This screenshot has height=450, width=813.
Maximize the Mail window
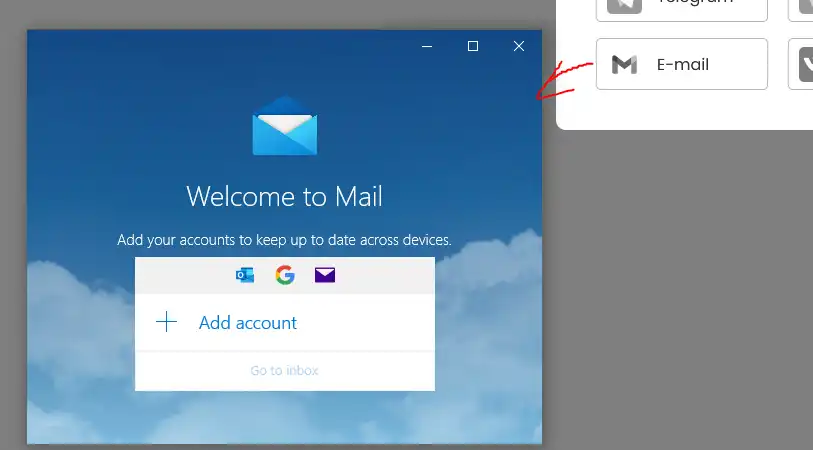[x=473, y=46]
